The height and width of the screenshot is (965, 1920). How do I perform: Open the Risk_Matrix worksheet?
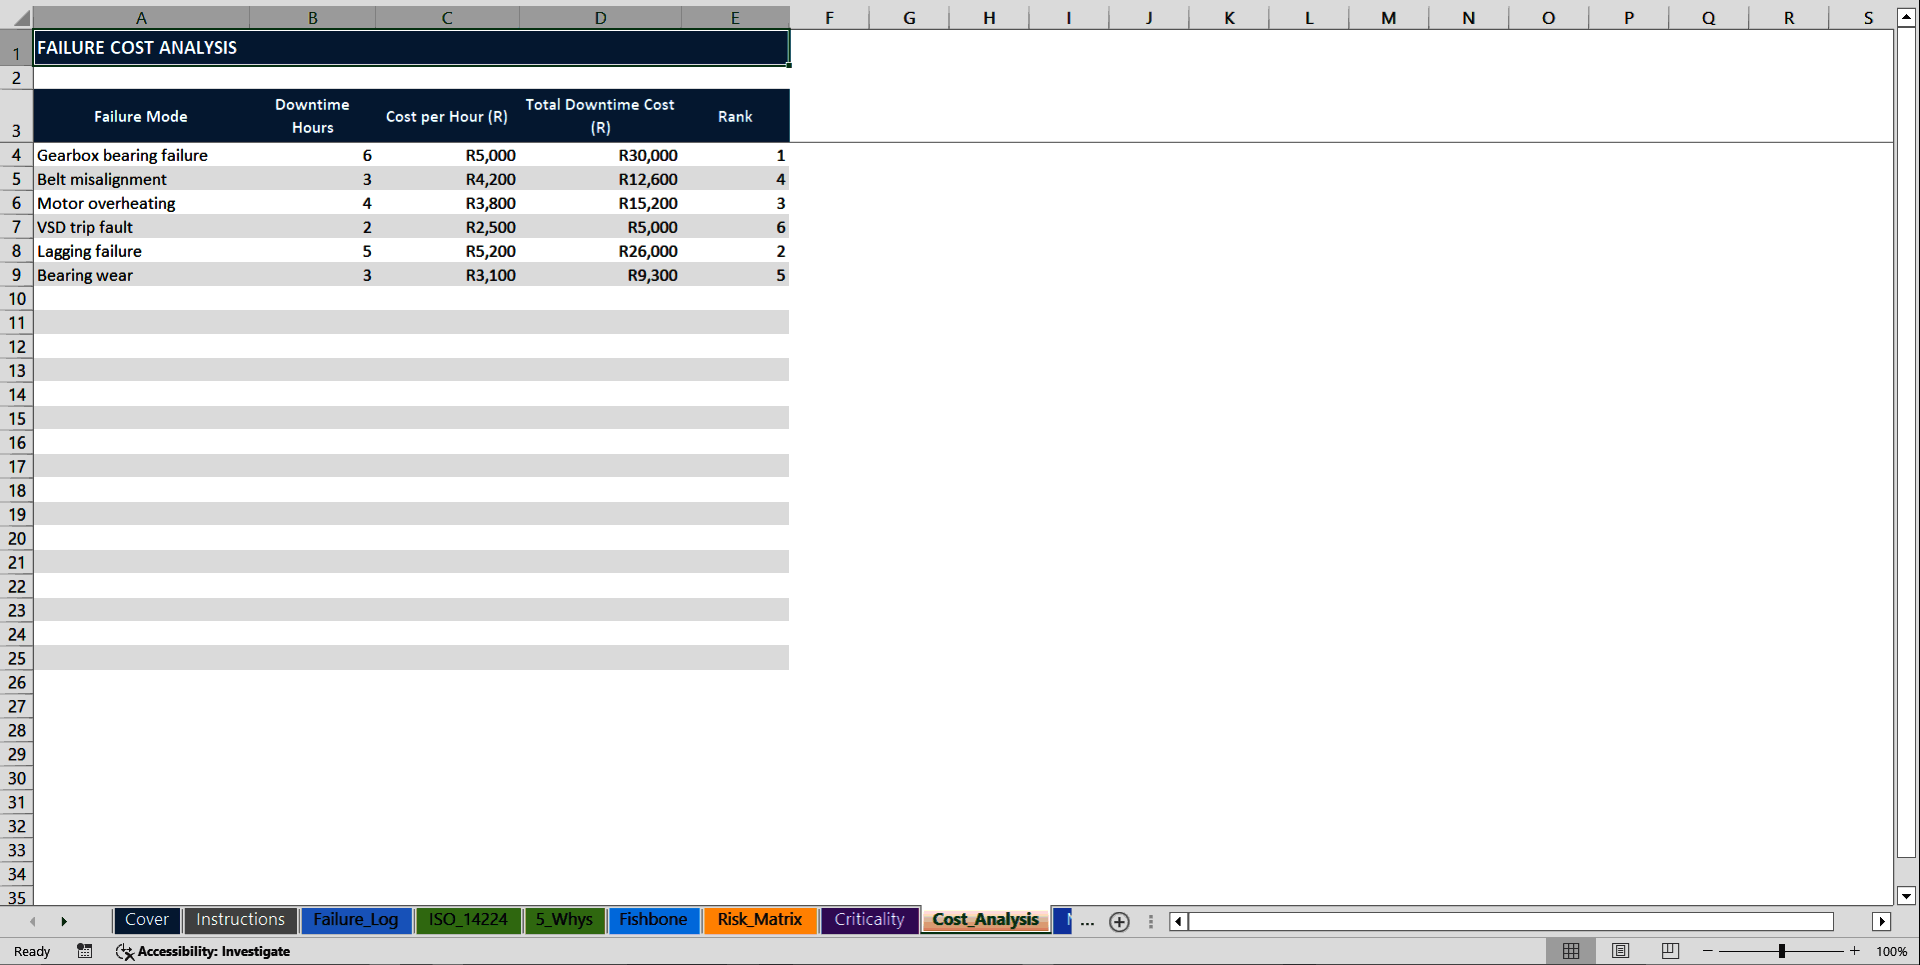coord(759,920)
